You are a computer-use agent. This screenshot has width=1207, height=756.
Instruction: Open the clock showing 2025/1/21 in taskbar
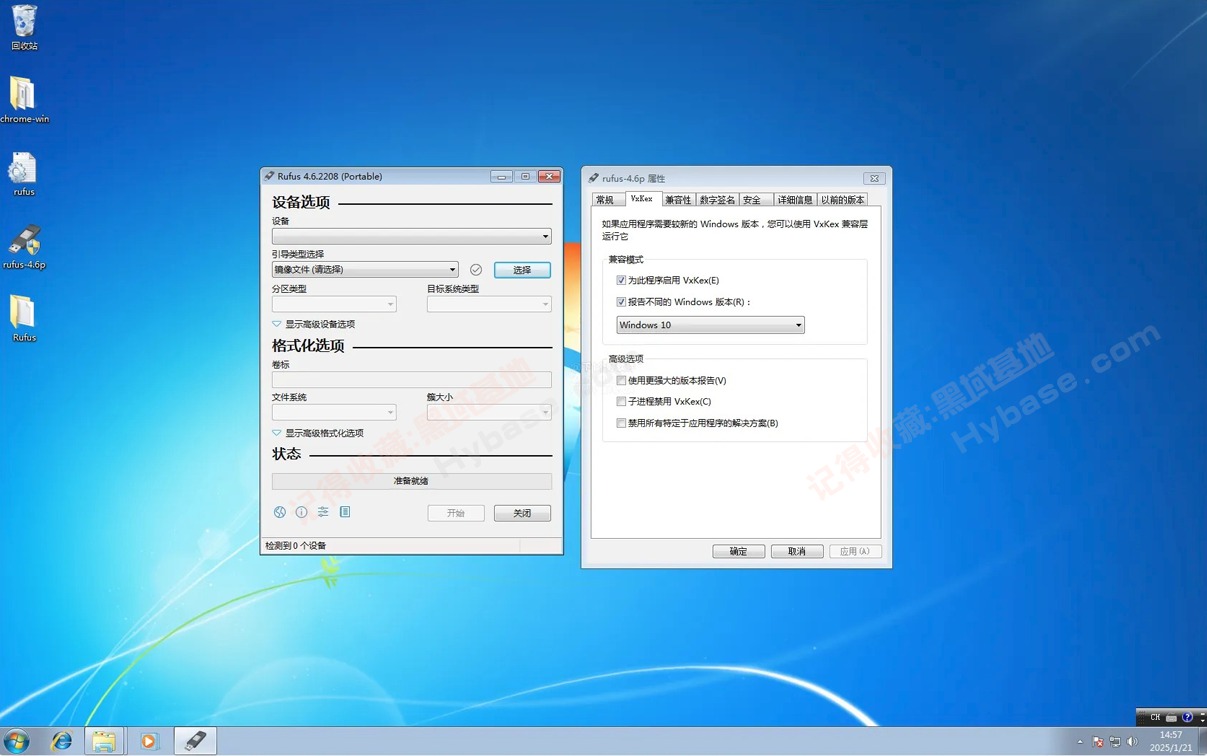coord(1170,740)
